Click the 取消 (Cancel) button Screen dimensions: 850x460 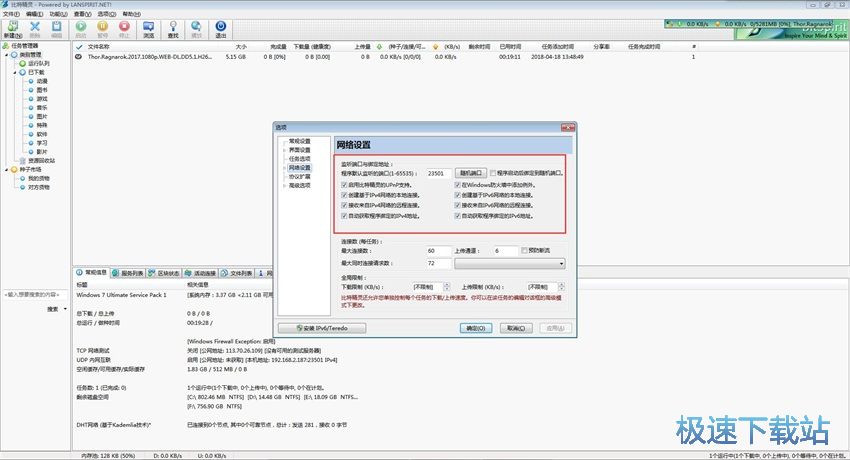click(516, 328)
